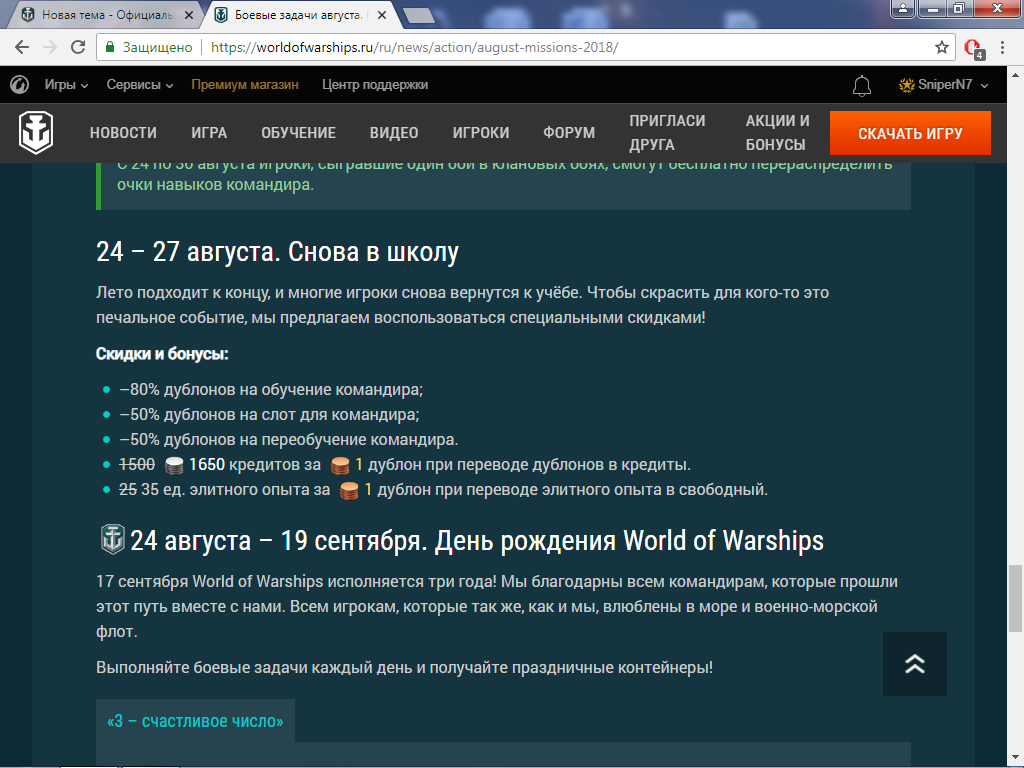The width and height of the screenshot is (1024, 768).
Task: Click the 'СКАЧАТЬ ИГРУ' button
Action: point(910,133)
